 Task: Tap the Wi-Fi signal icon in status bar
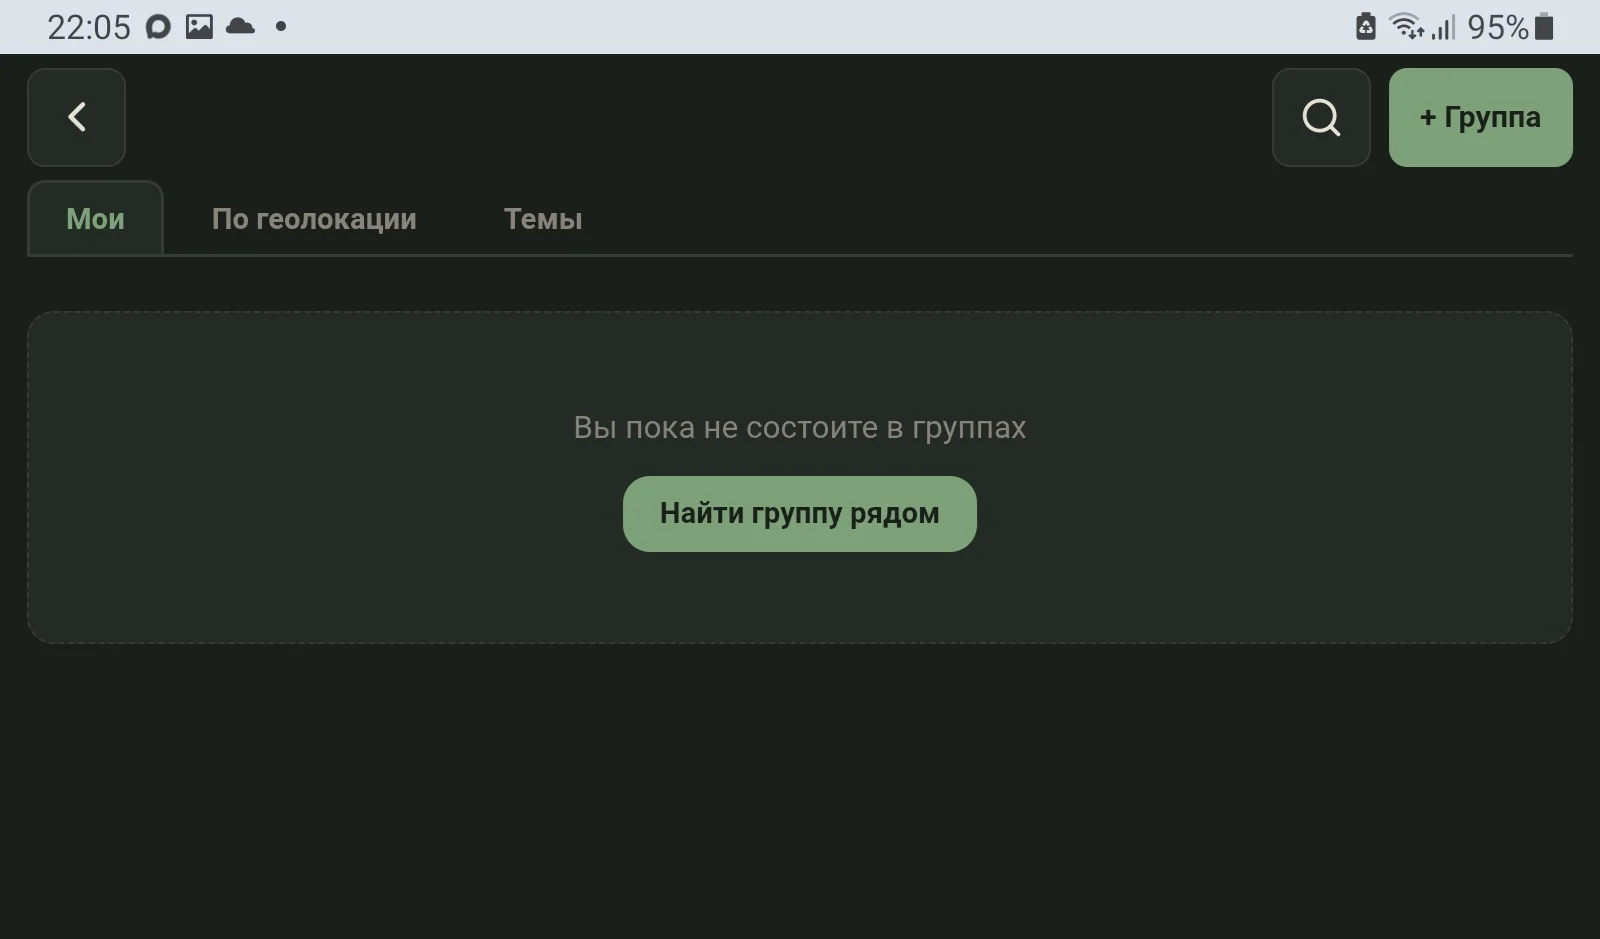pyautogui.click(x=1407, y=27)
